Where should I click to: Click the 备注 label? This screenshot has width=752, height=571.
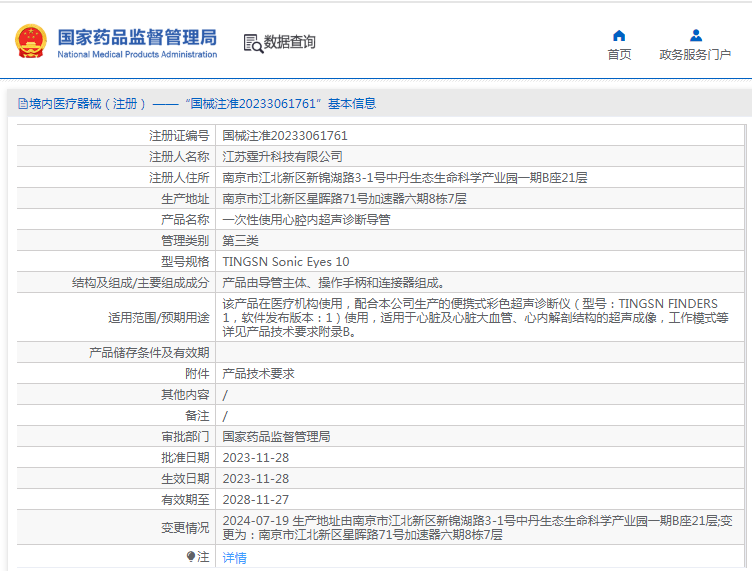pos(197,416)
